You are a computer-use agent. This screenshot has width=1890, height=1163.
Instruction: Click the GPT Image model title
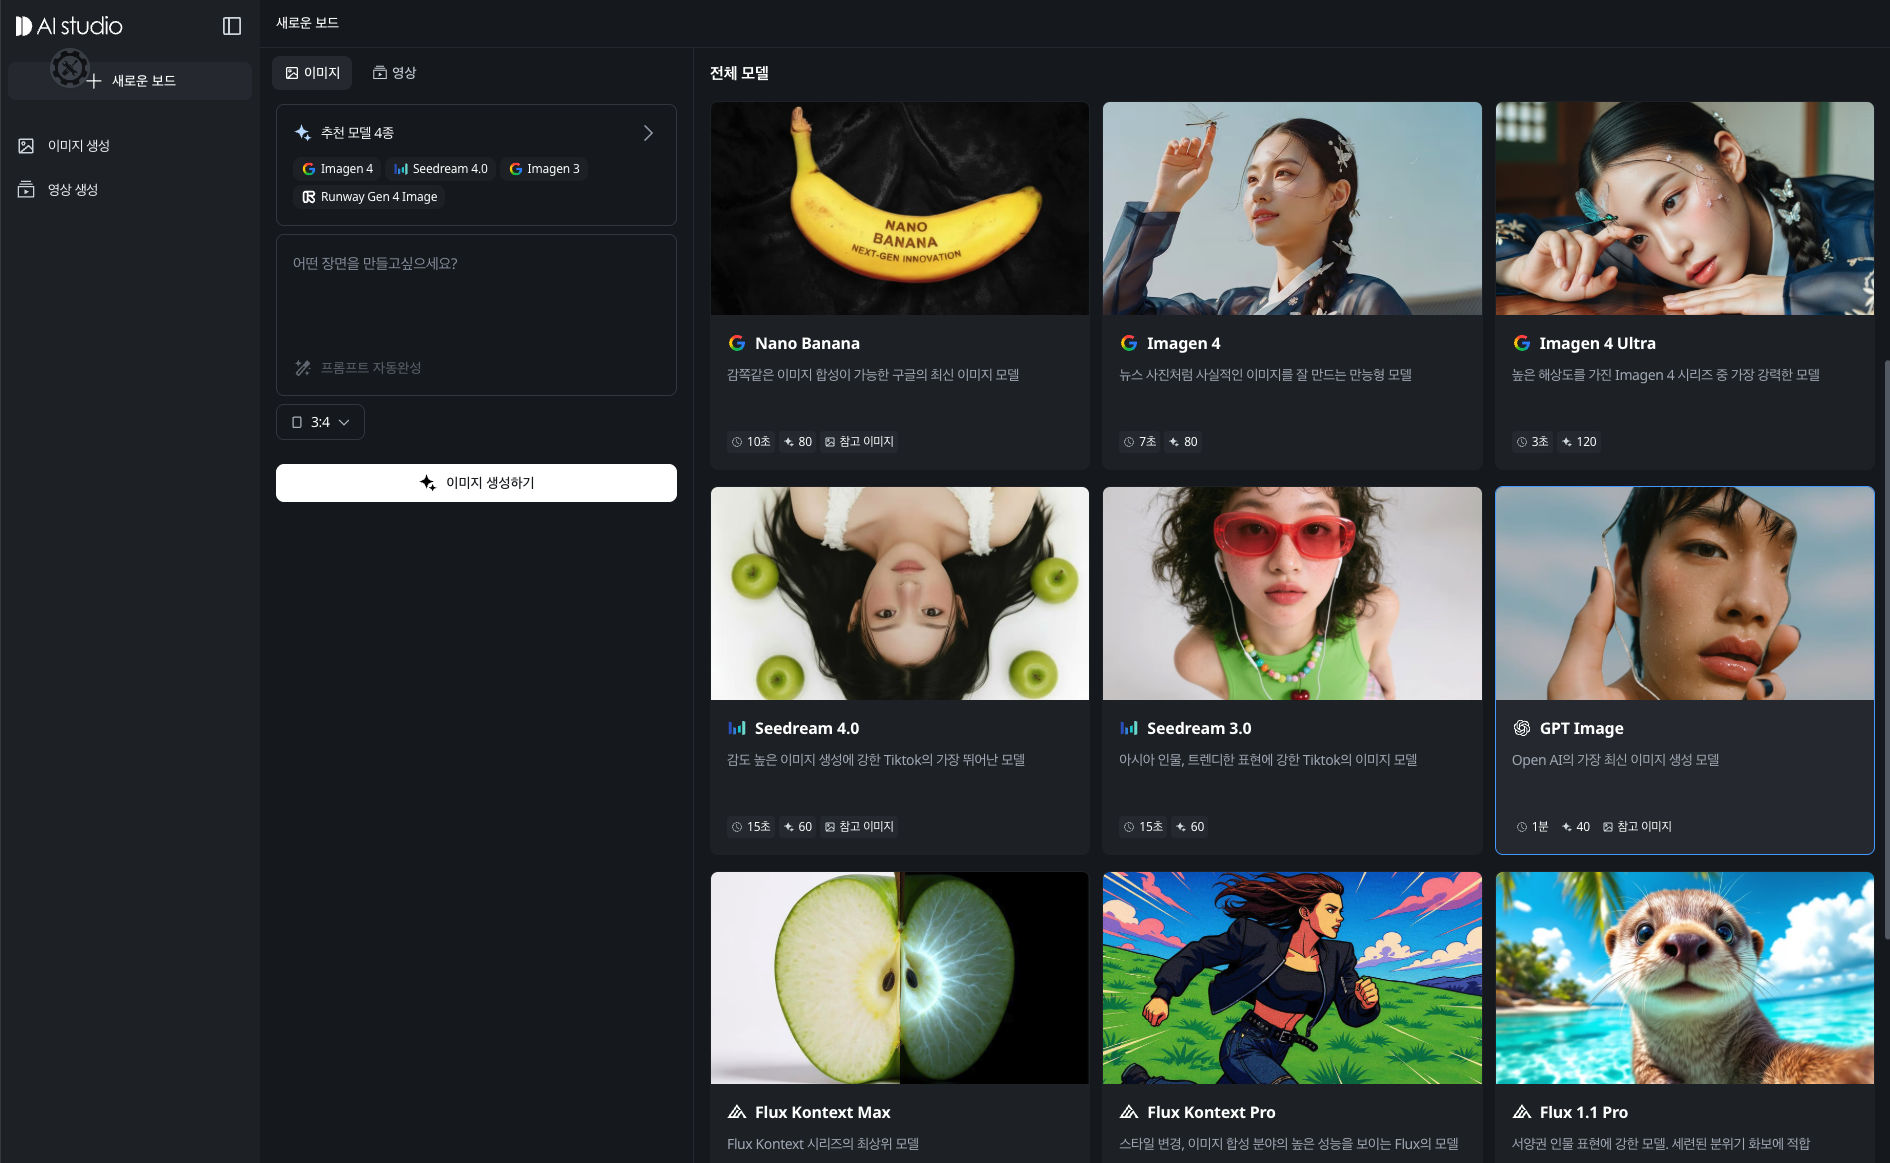(x=1581, y=728)
